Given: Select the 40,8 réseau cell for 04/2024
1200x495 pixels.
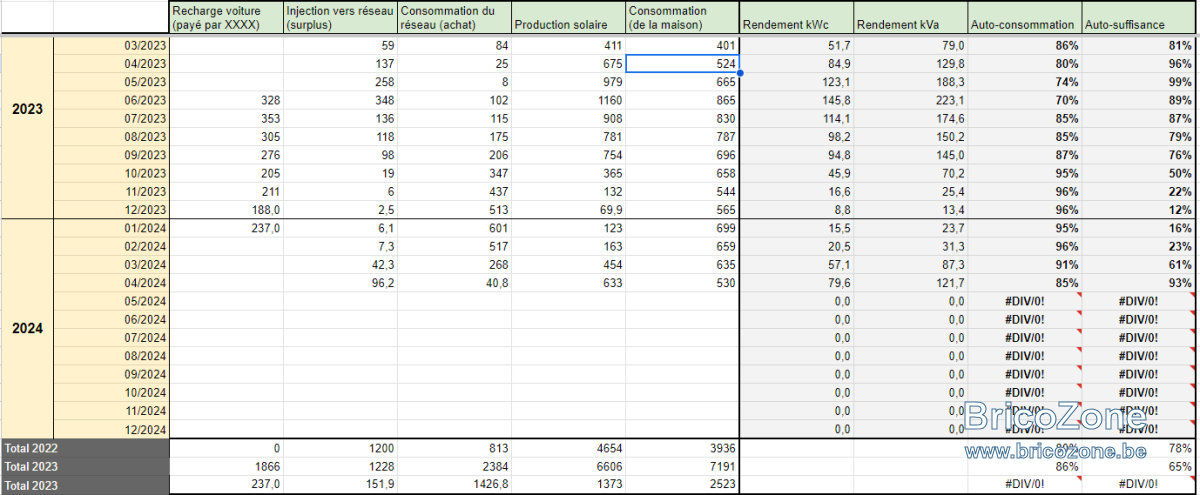Looking at the screenshot, I should pos(454,283).
